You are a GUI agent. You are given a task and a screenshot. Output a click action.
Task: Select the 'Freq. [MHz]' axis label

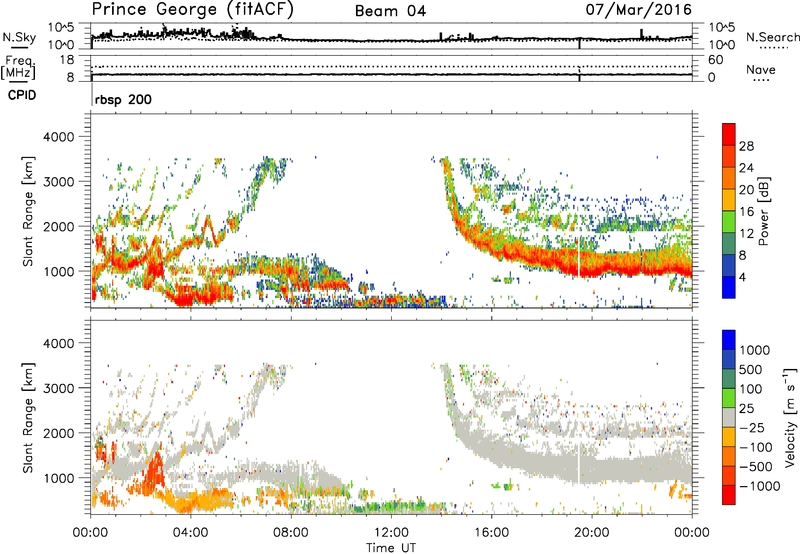point(19,67)
